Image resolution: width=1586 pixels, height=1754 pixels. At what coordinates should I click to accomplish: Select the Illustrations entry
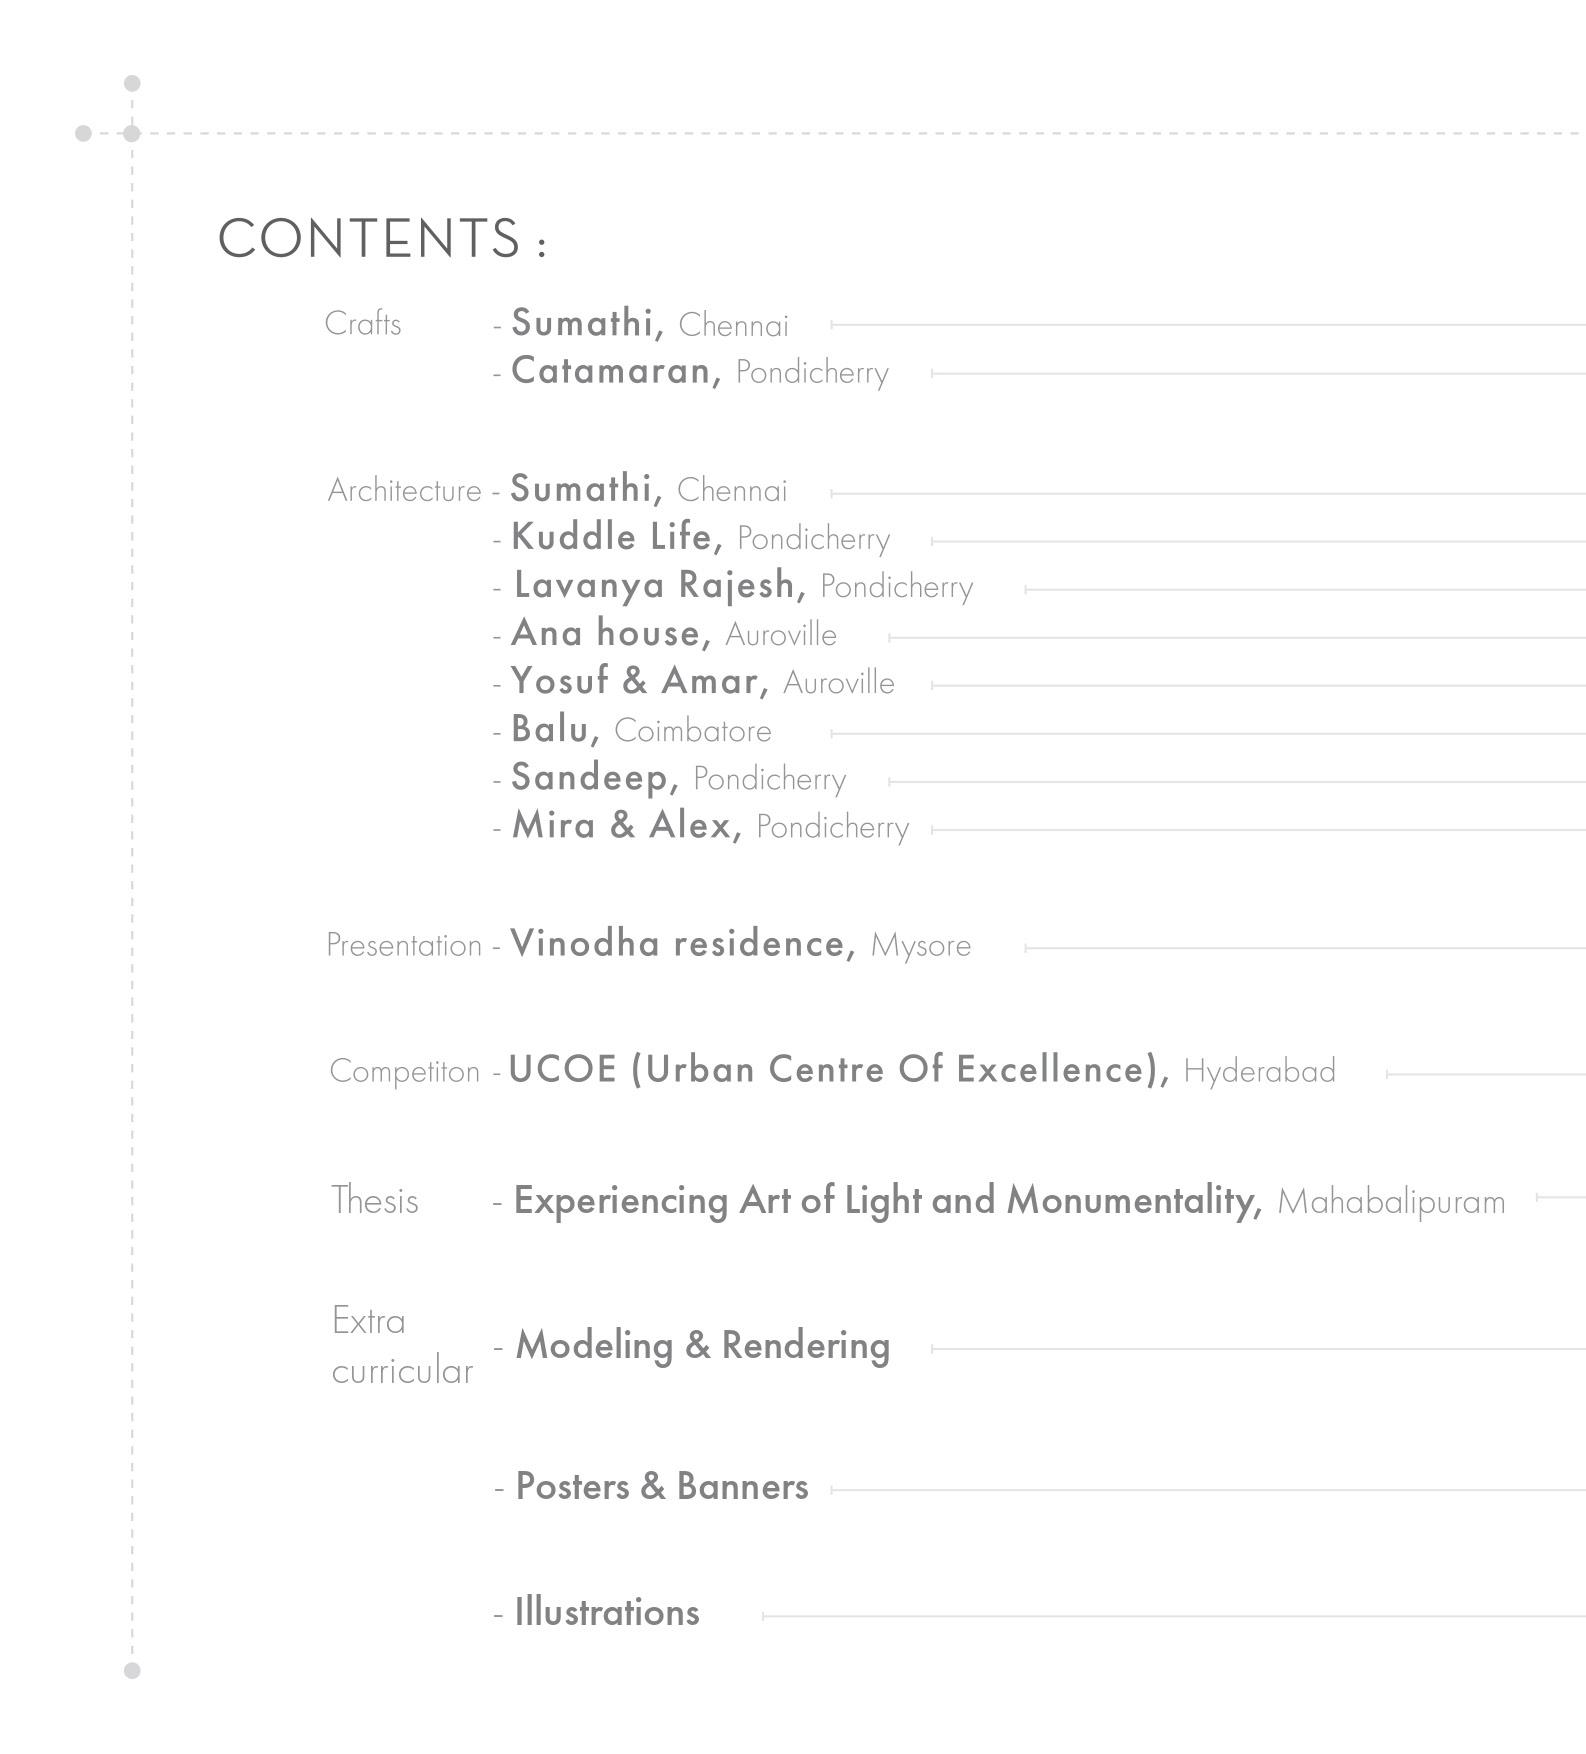[606, 1613]
